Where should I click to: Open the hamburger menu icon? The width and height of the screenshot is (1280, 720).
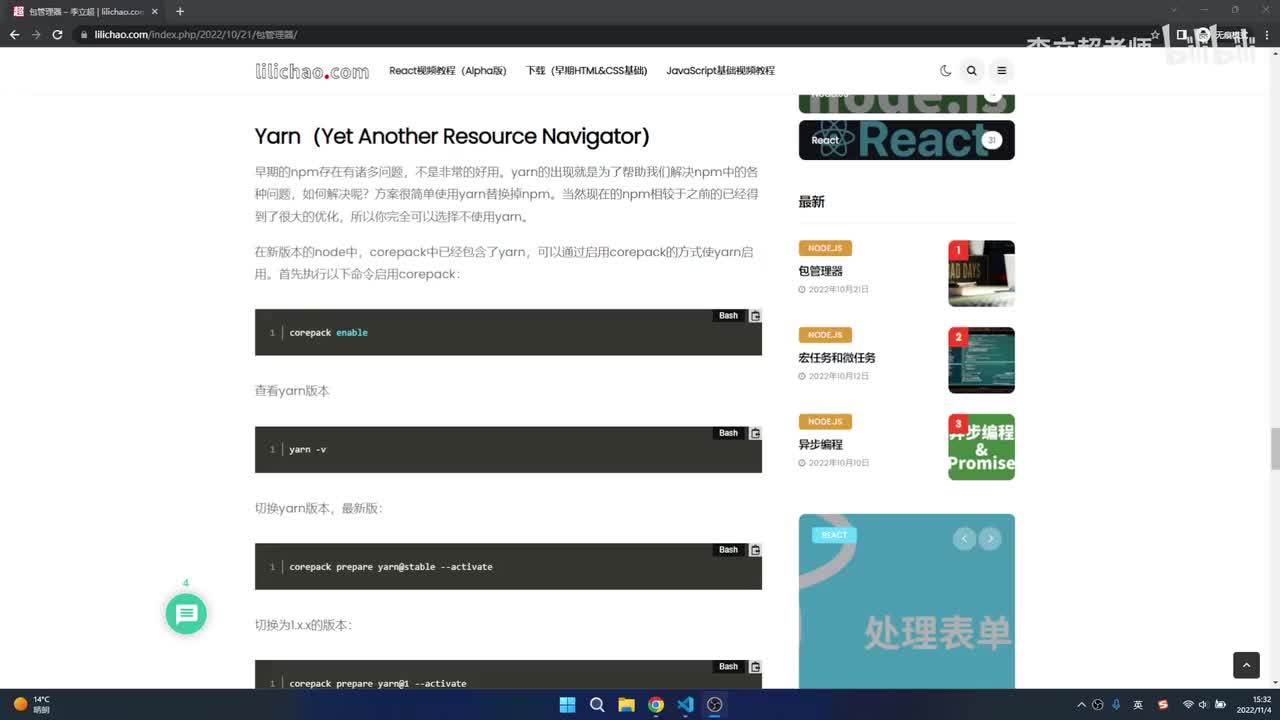coord(1001,71)
